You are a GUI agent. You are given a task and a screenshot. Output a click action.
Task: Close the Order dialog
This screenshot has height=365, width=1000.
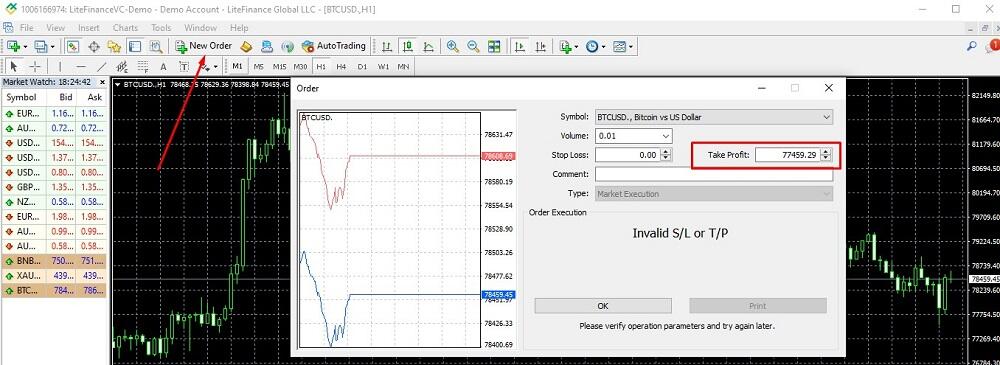pyautogui.click(x=828, y=88)
